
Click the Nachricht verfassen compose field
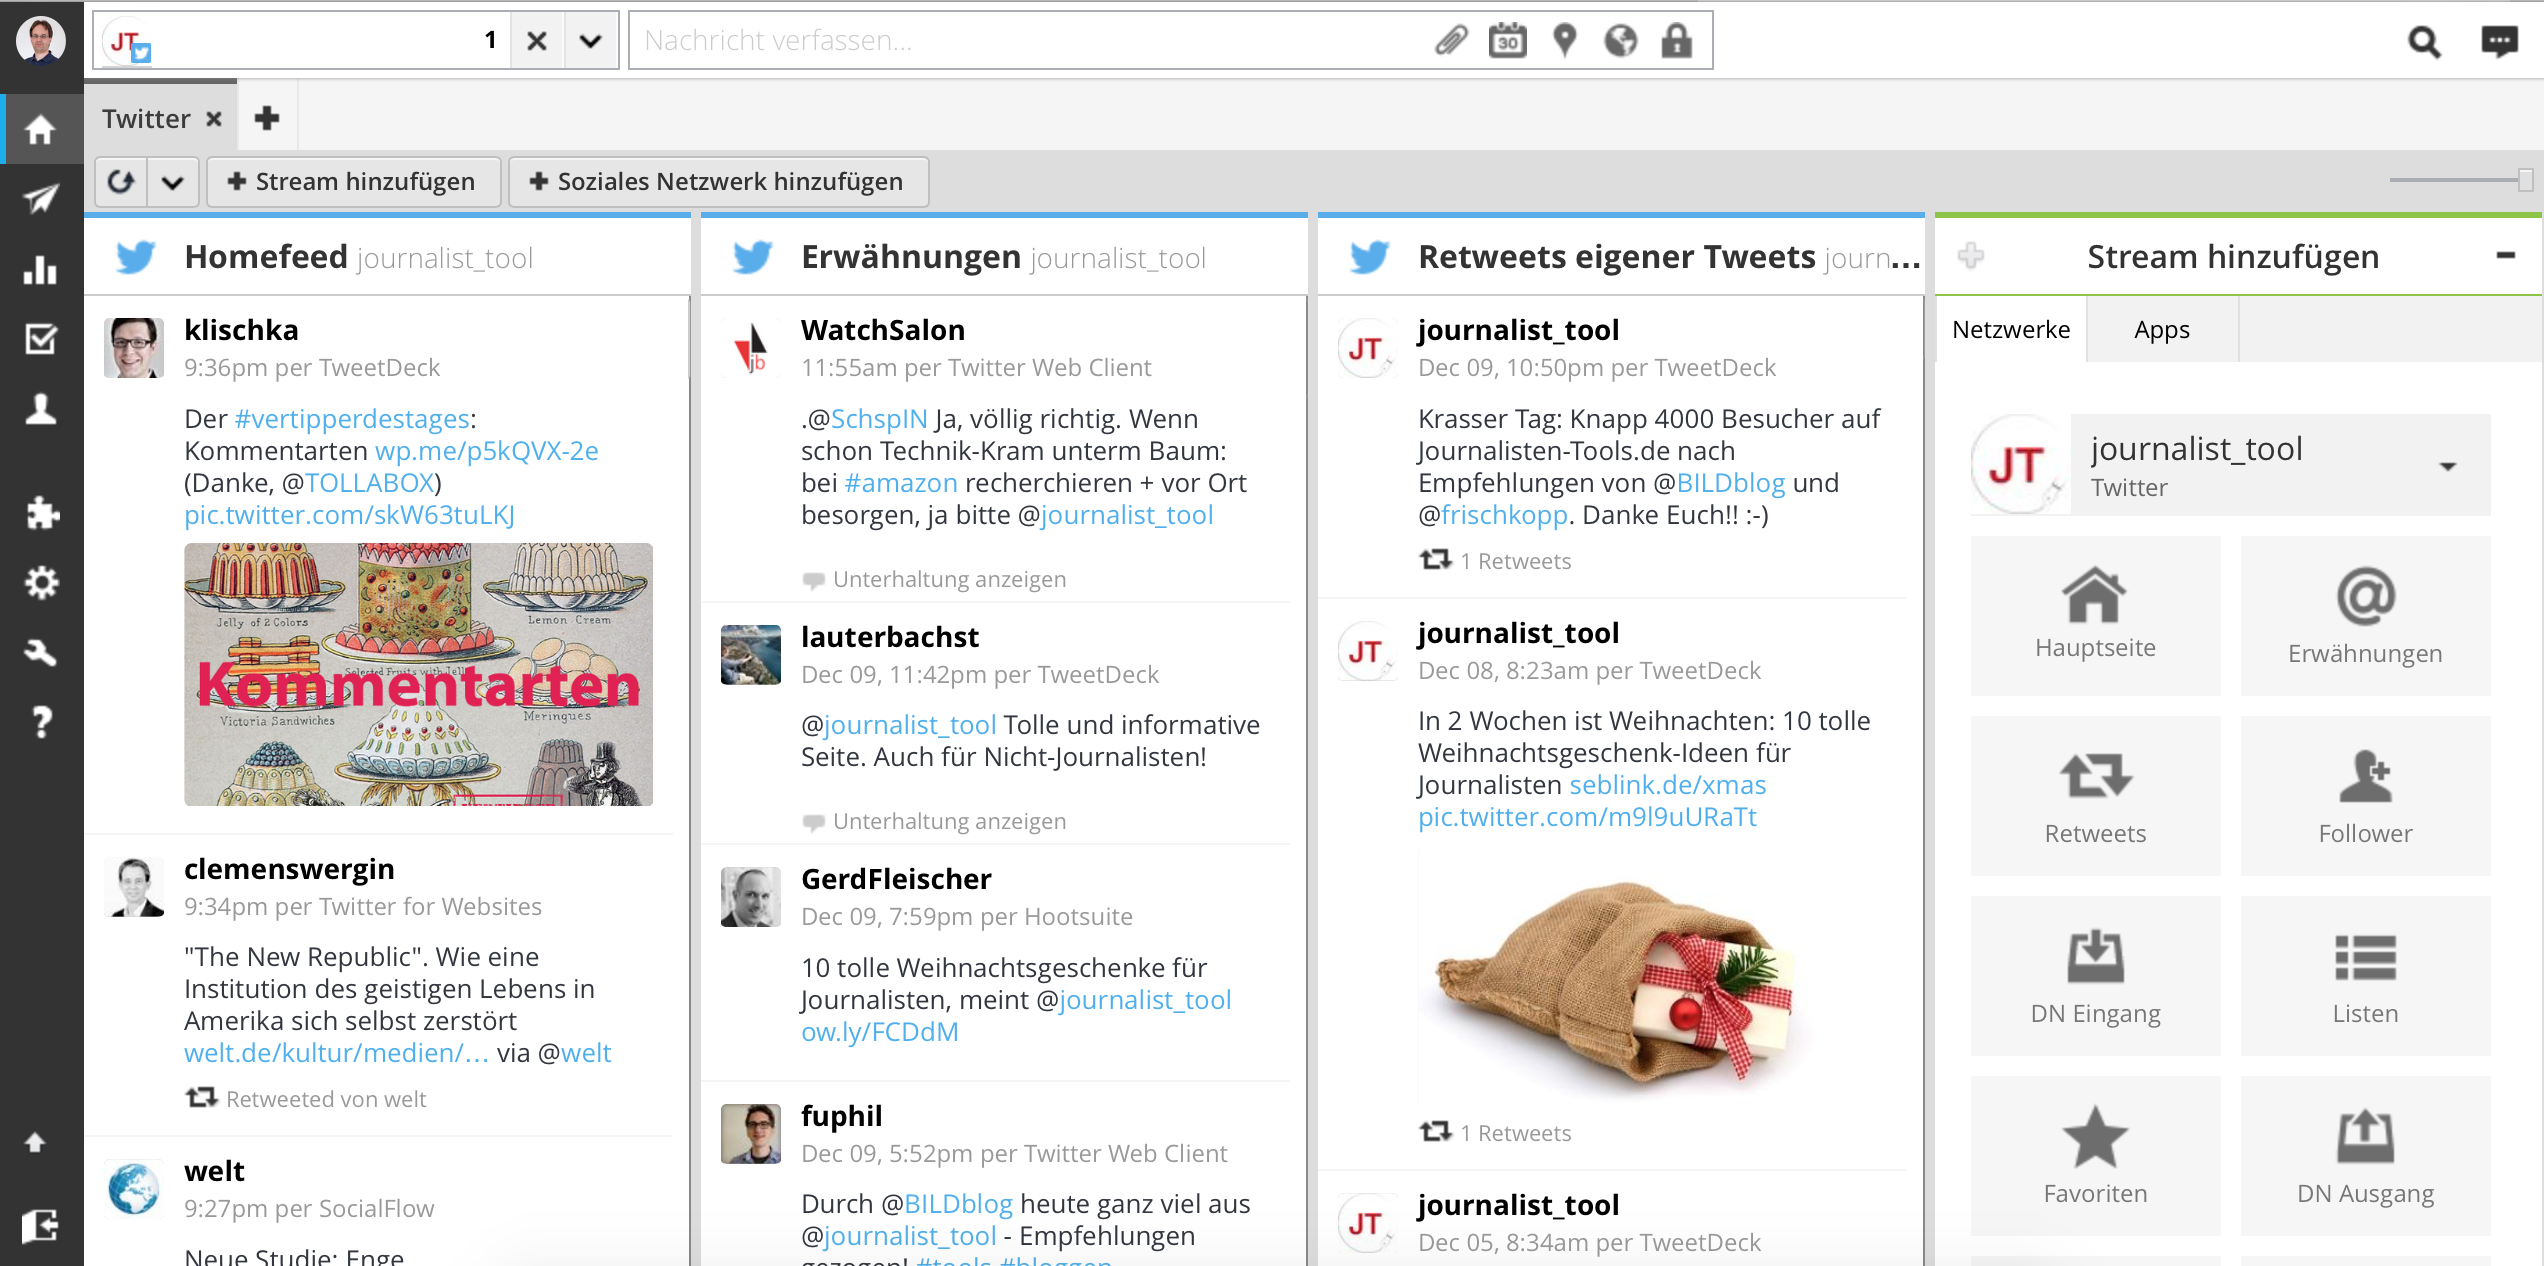tap(1030, 40)
